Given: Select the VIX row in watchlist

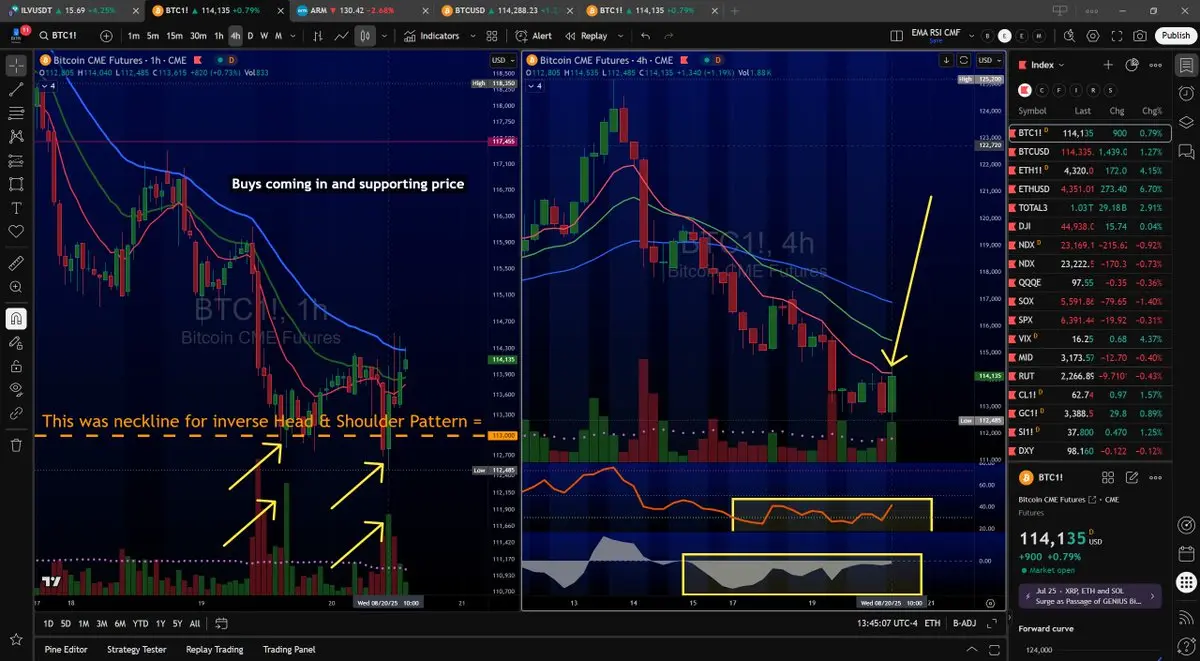Looking at the screenshot, I should click(x=1089, y=339).
